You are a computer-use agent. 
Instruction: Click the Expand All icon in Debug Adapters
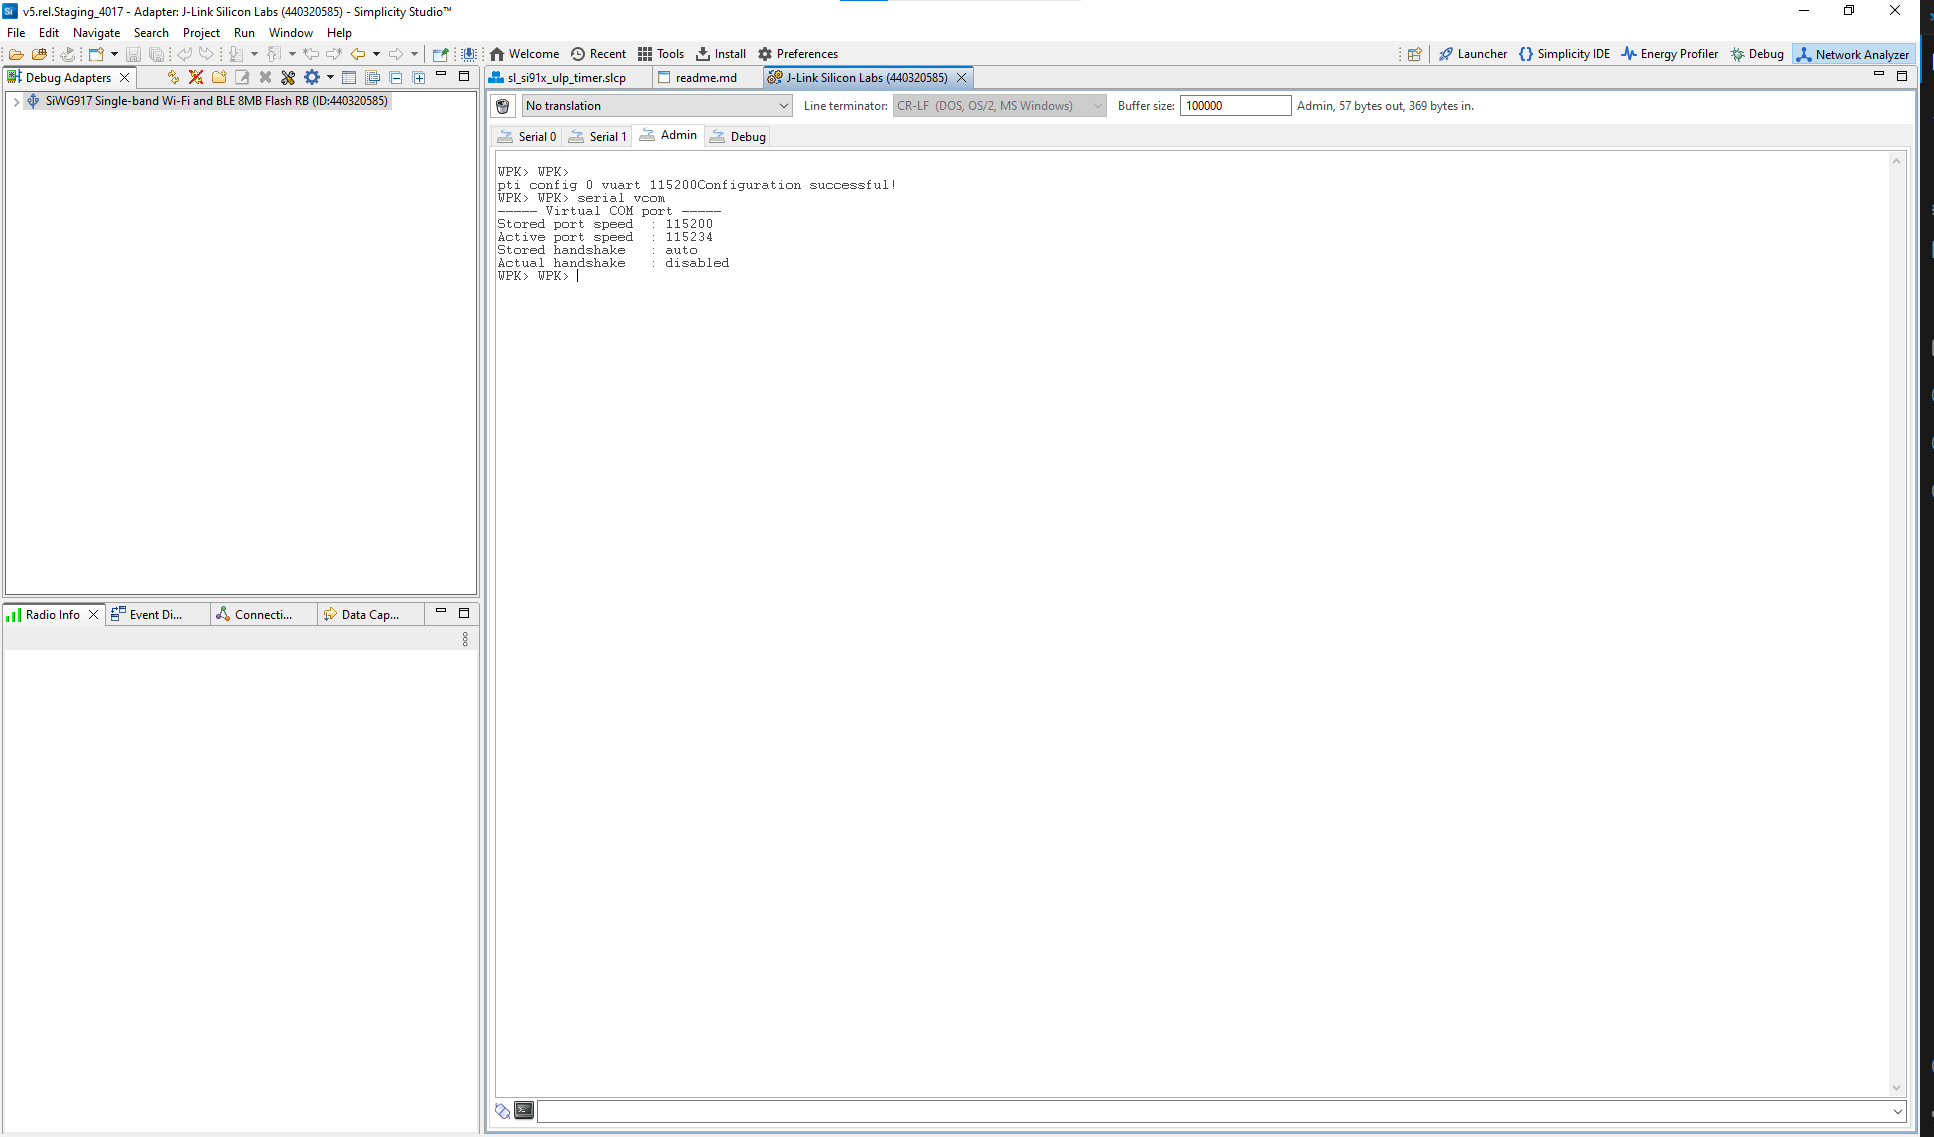(x=419, y=77)
